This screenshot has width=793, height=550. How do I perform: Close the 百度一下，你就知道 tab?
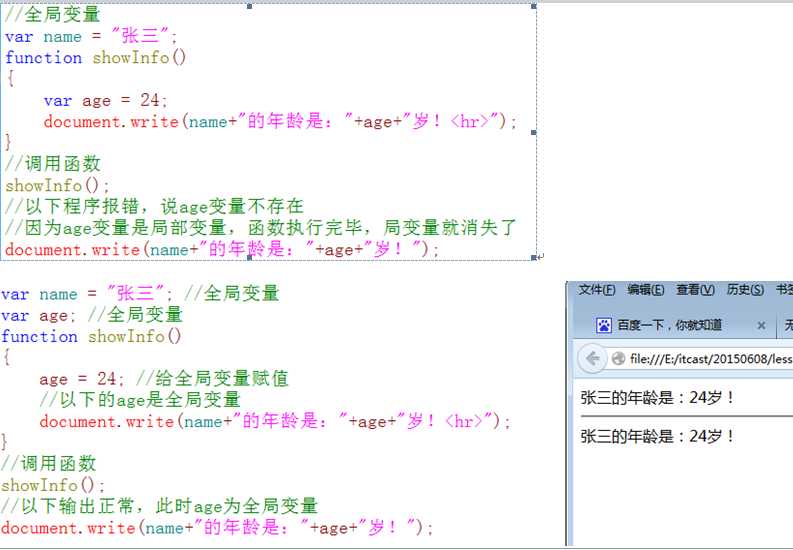[x=761, y=326]
